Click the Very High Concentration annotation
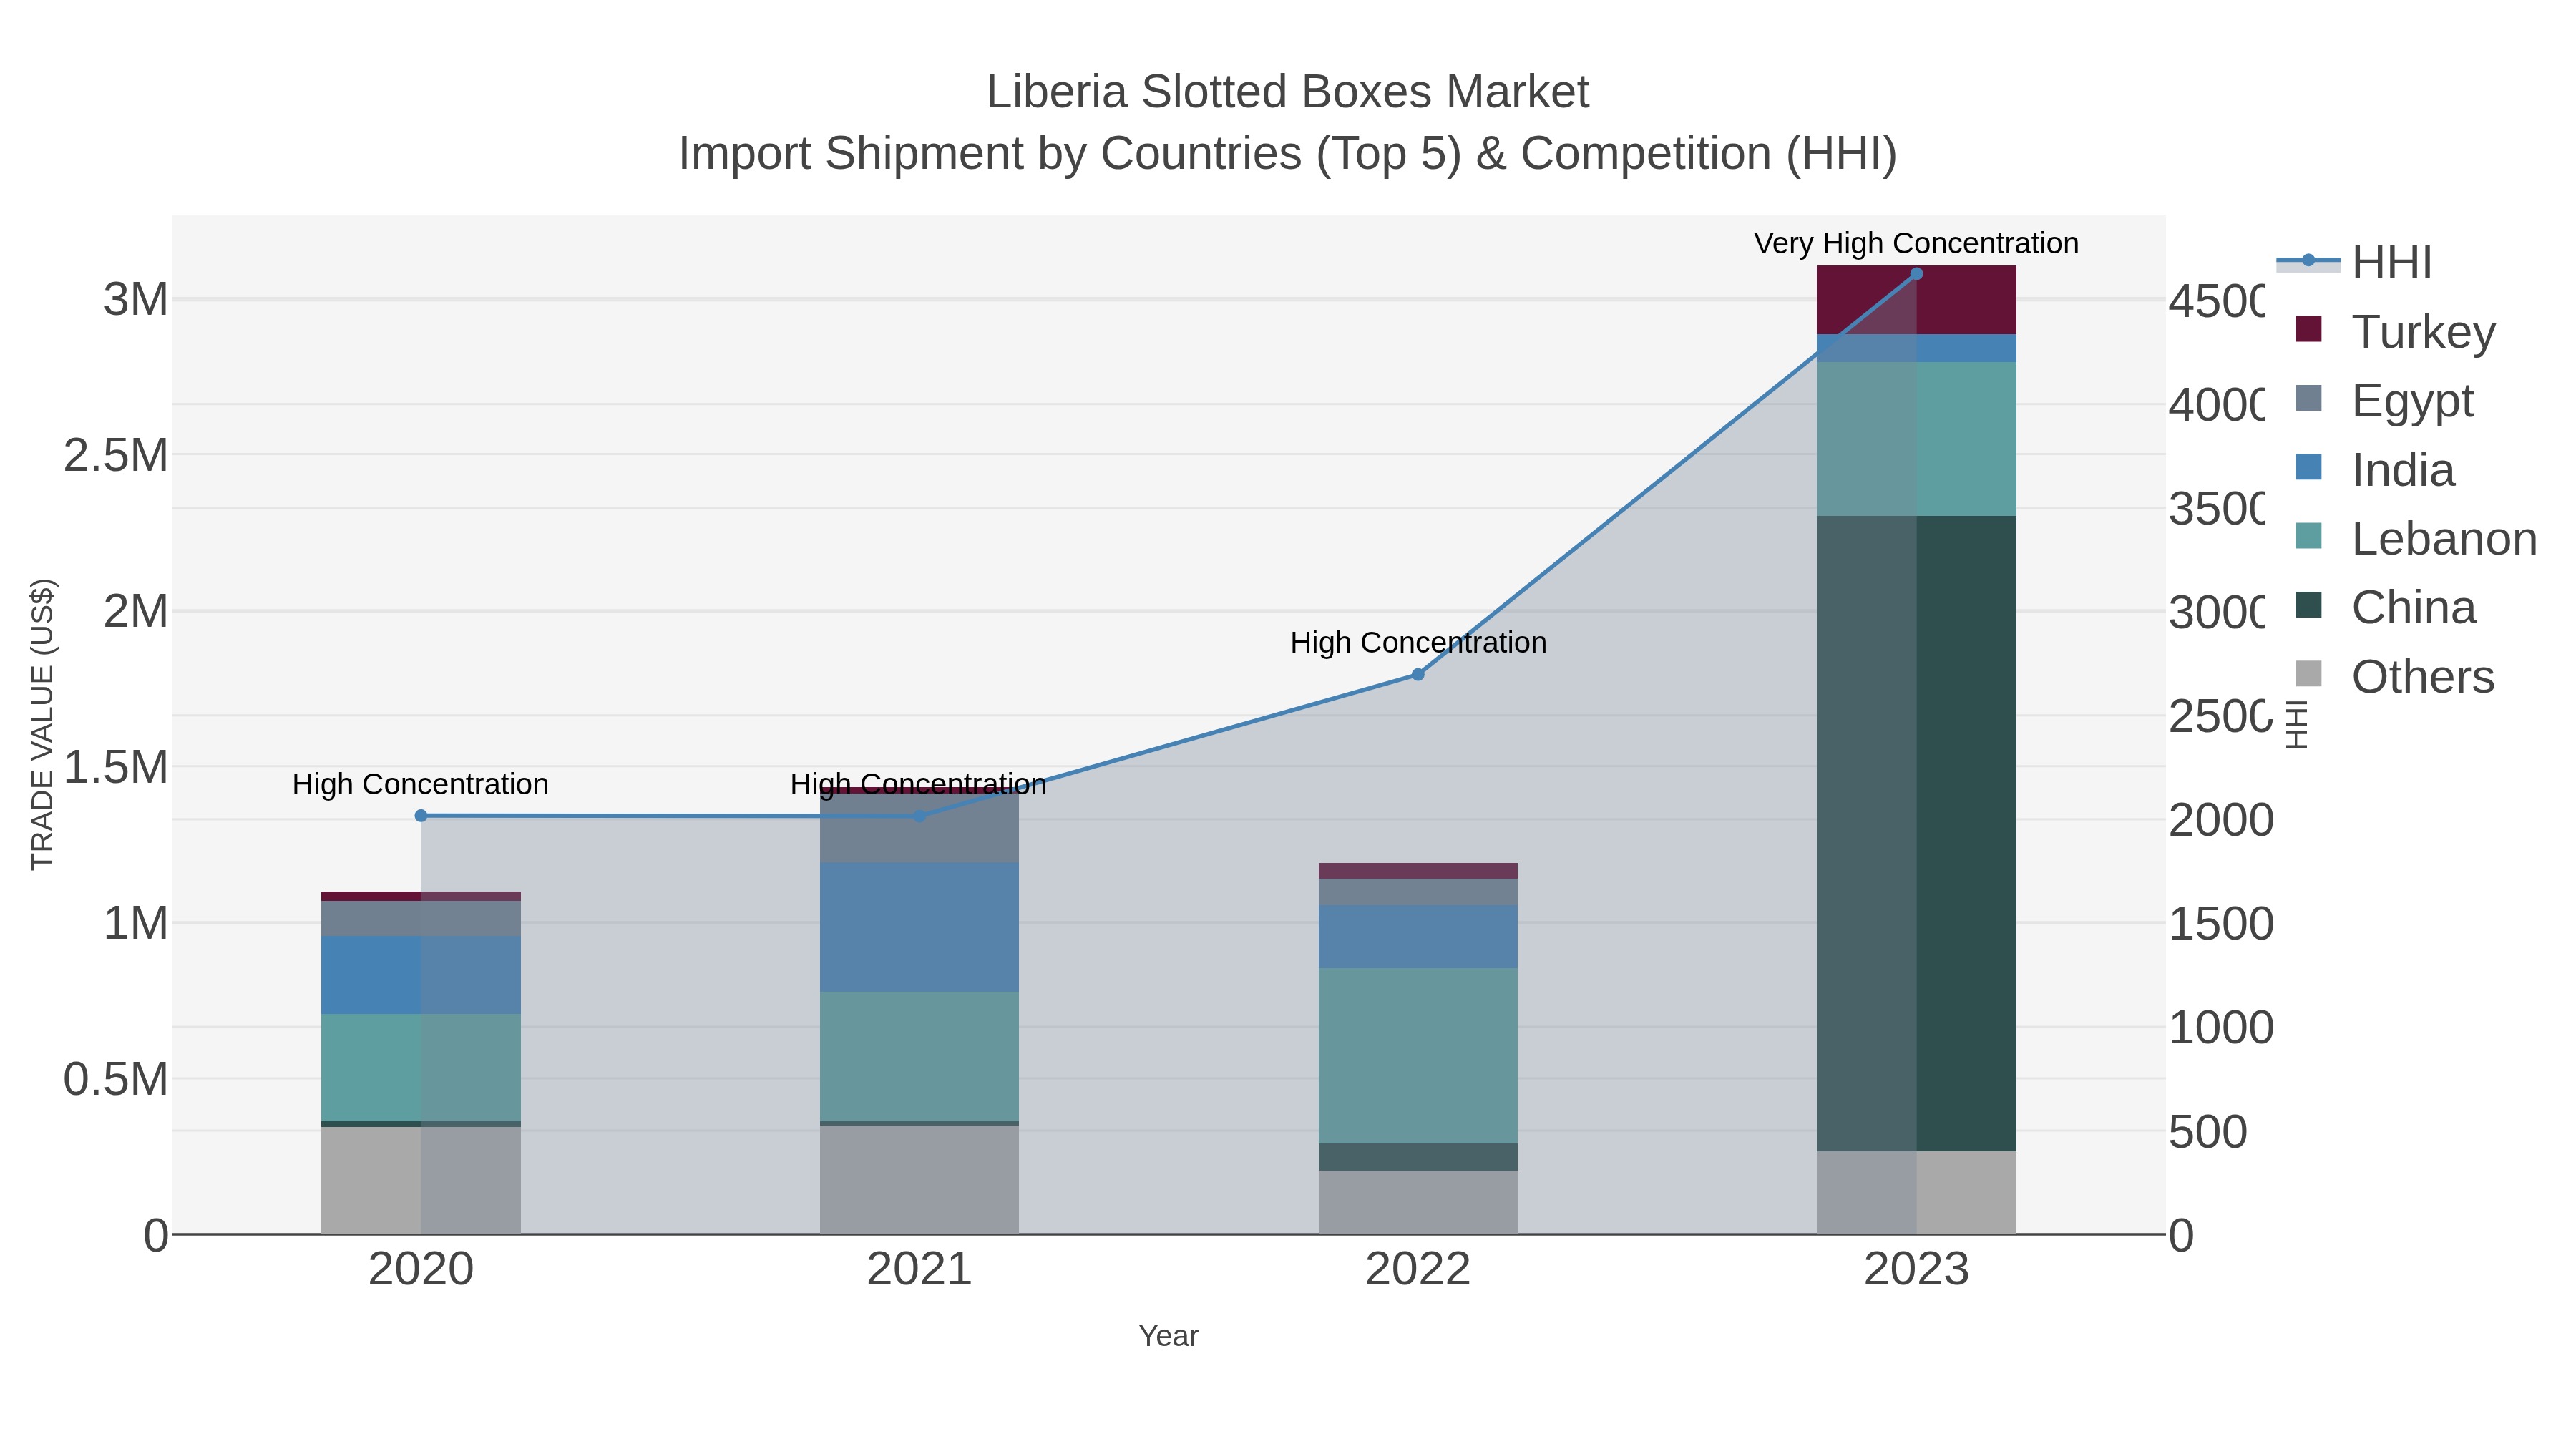 click(1916, 243)
